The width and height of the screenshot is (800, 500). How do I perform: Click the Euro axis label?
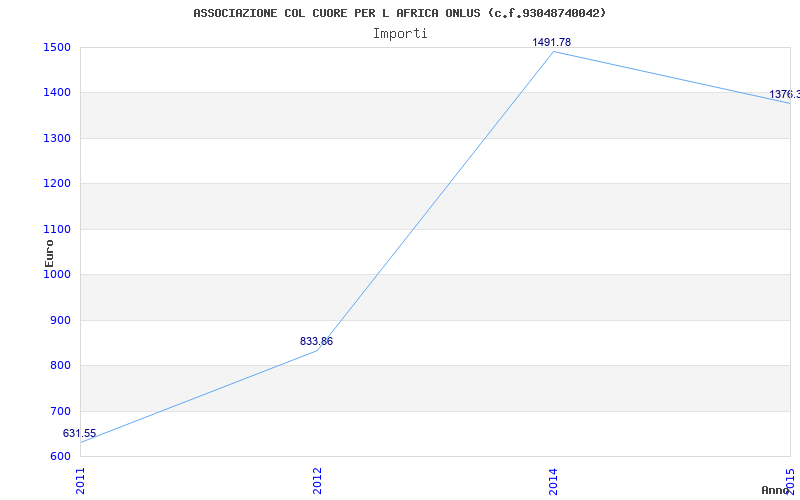click(49, 254)
